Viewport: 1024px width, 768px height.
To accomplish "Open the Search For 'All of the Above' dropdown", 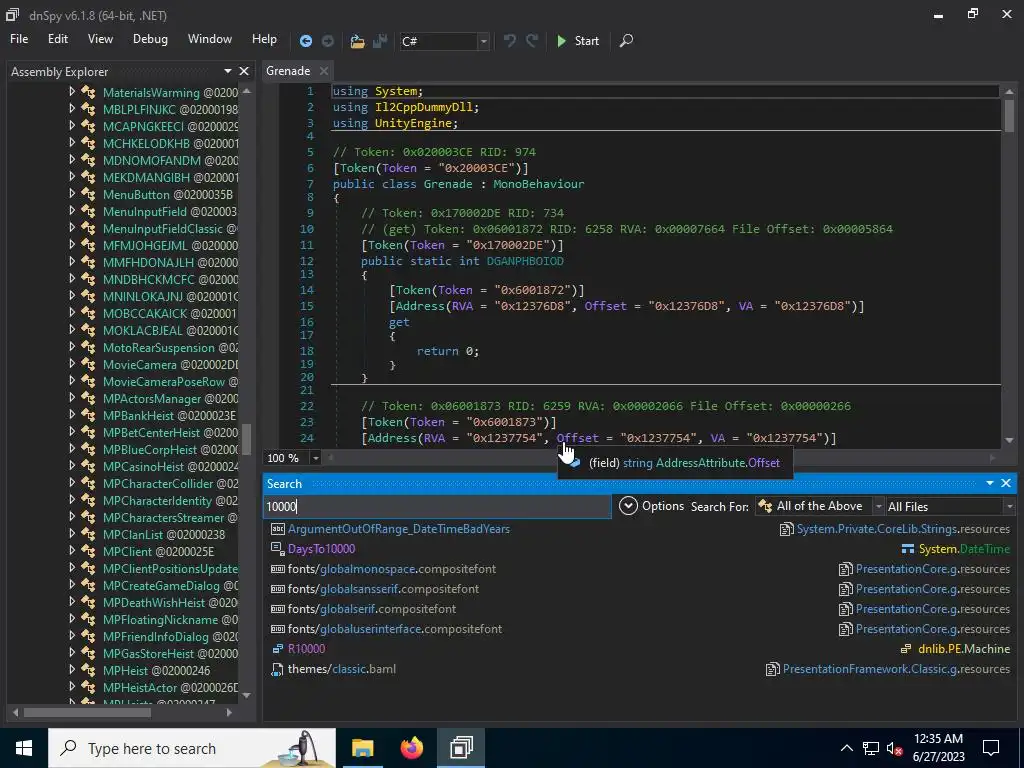I will pyautogui.click(x=820, y=506).
